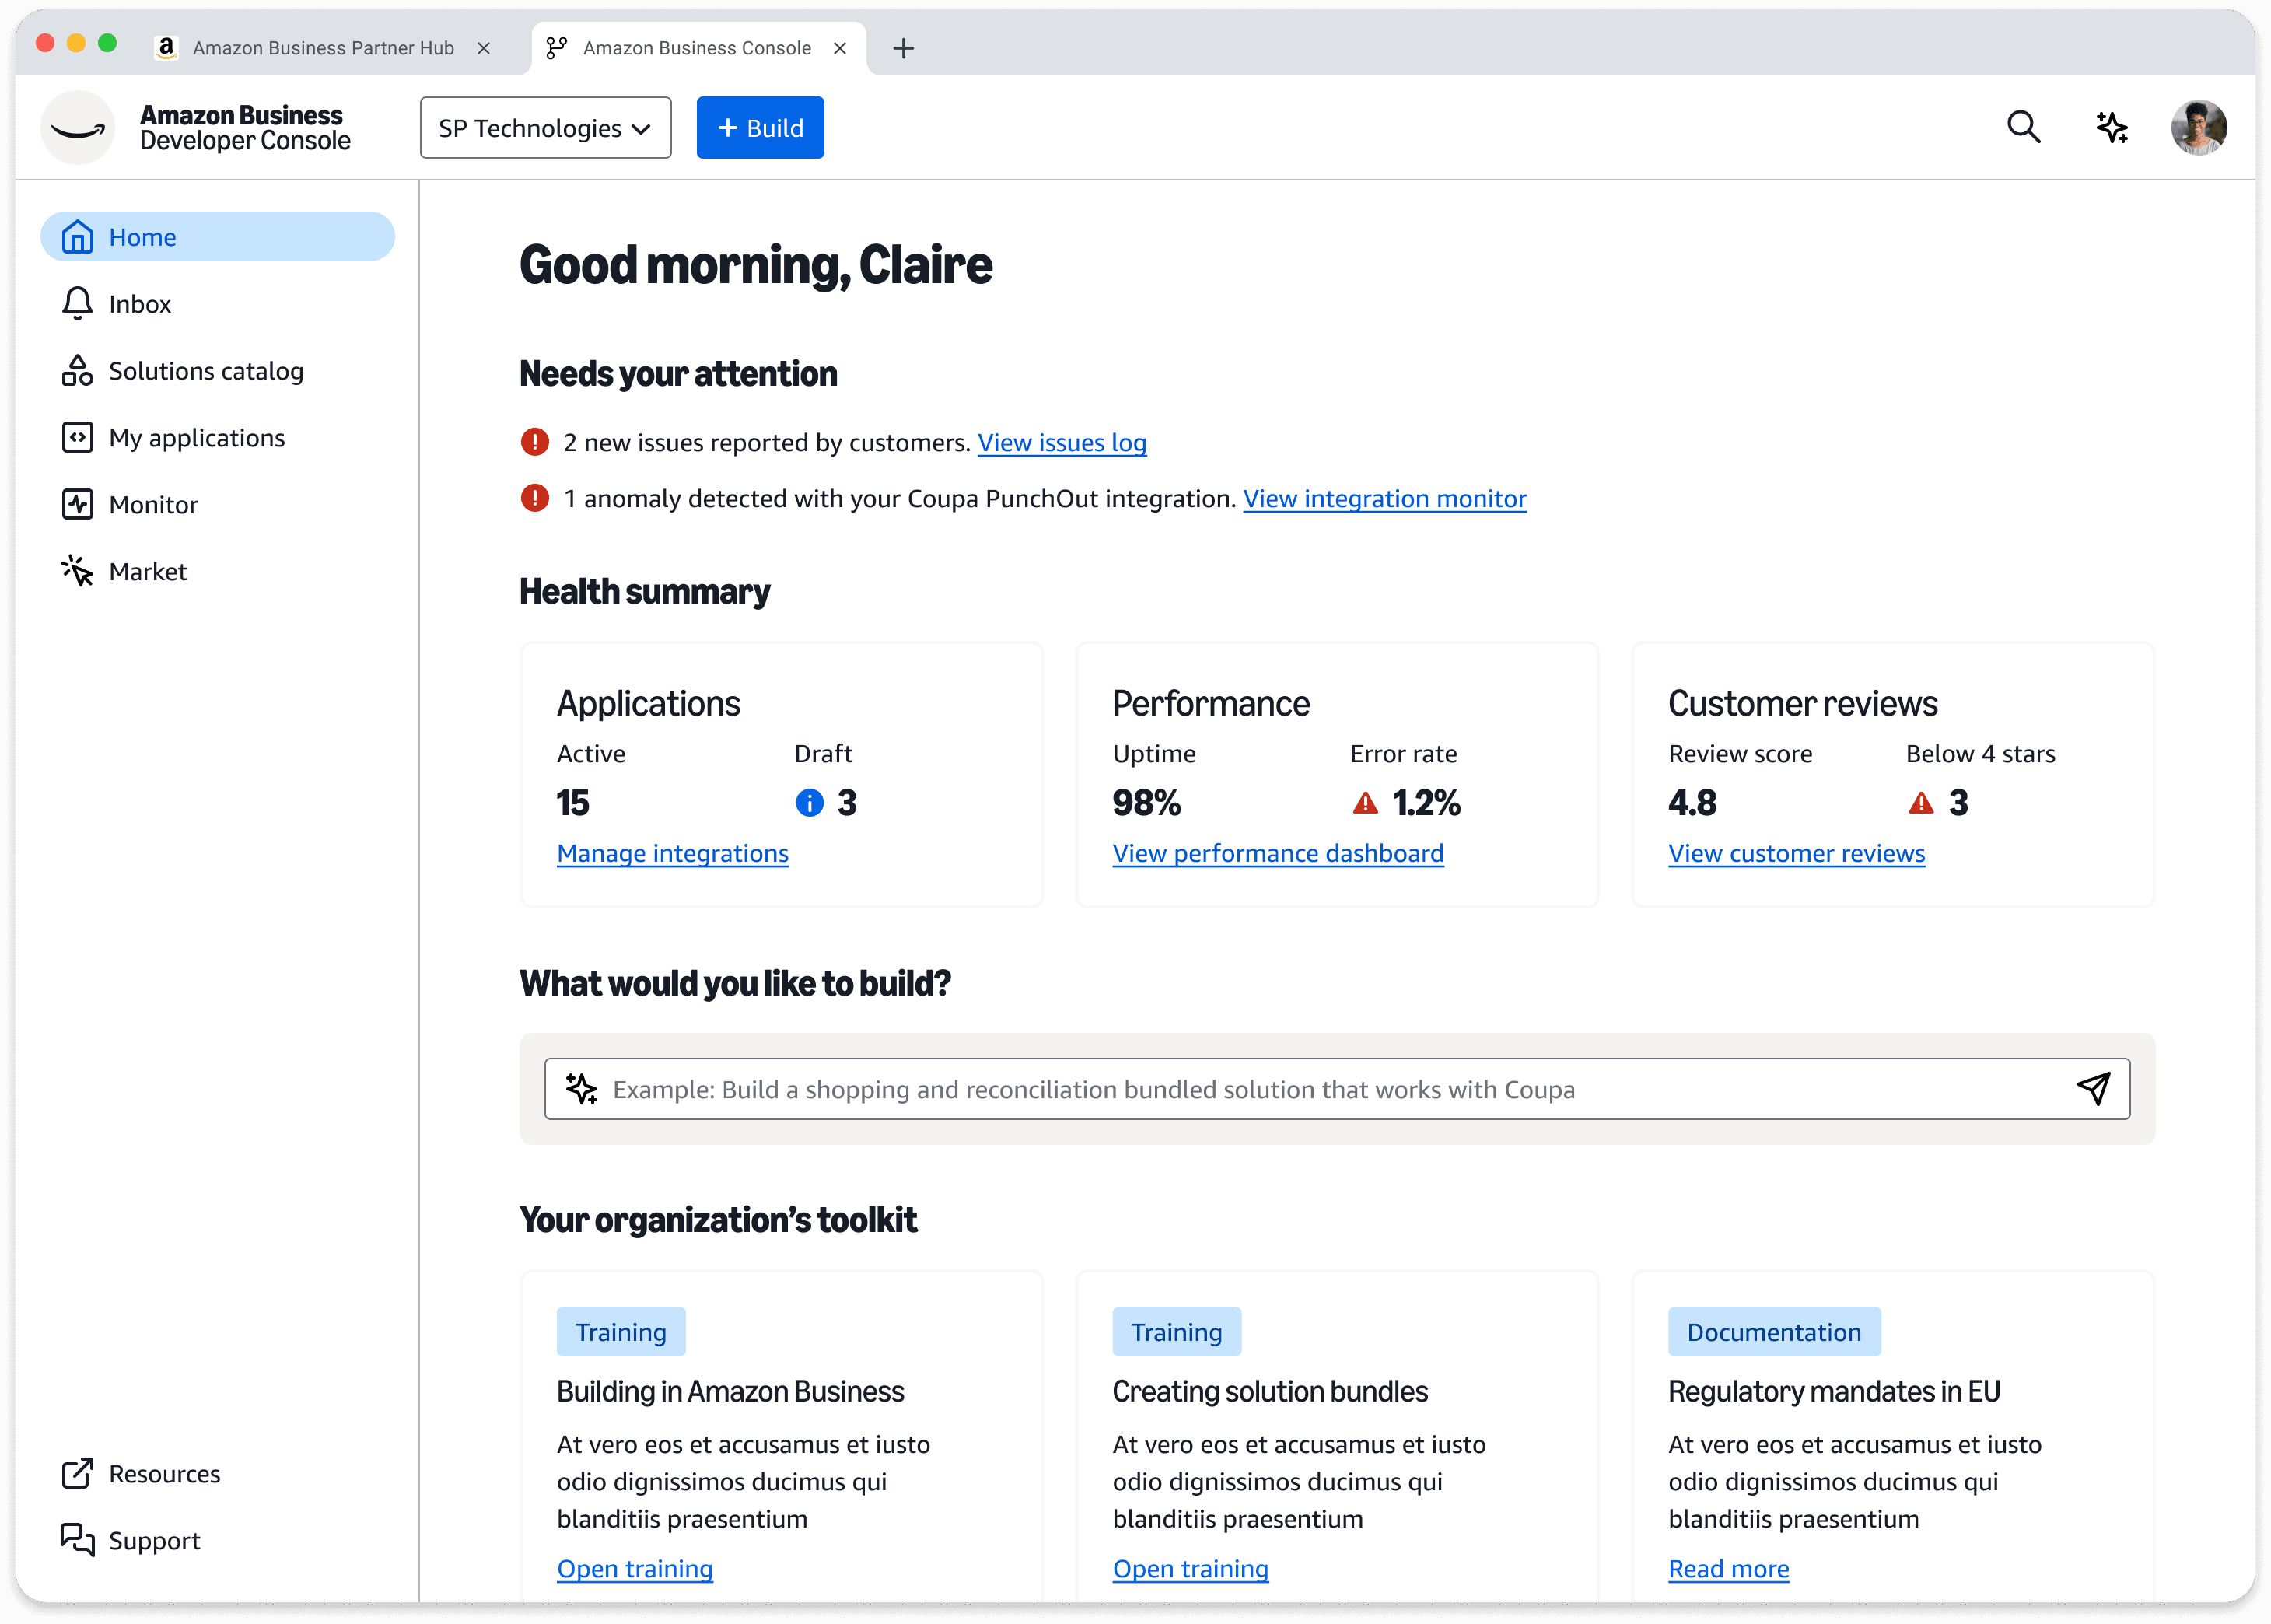Click View performance dashboard link

tap(1277, 854)
